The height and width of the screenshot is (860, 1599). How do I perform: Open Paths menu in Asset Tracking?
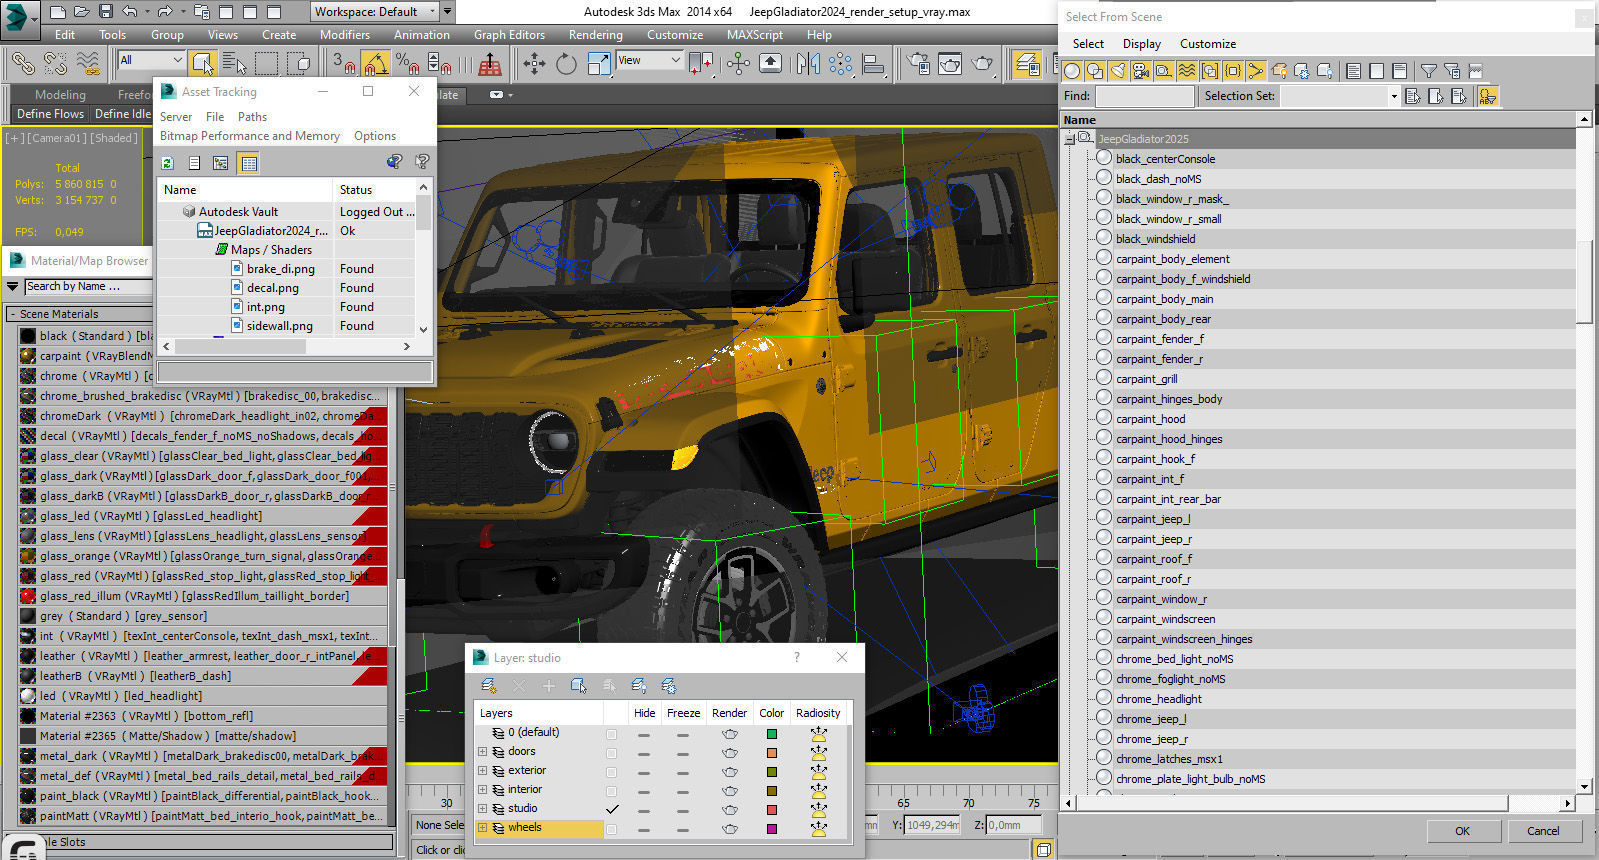point(252,117)
